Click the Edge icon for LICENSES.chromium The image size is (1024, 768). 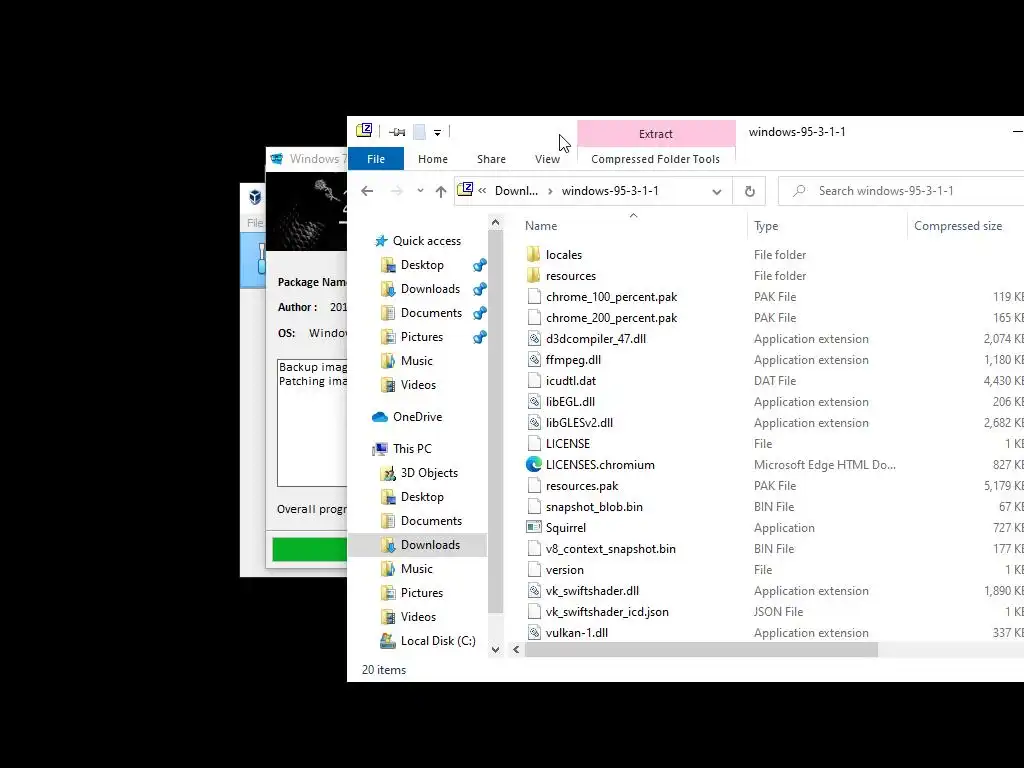(534, 464)
